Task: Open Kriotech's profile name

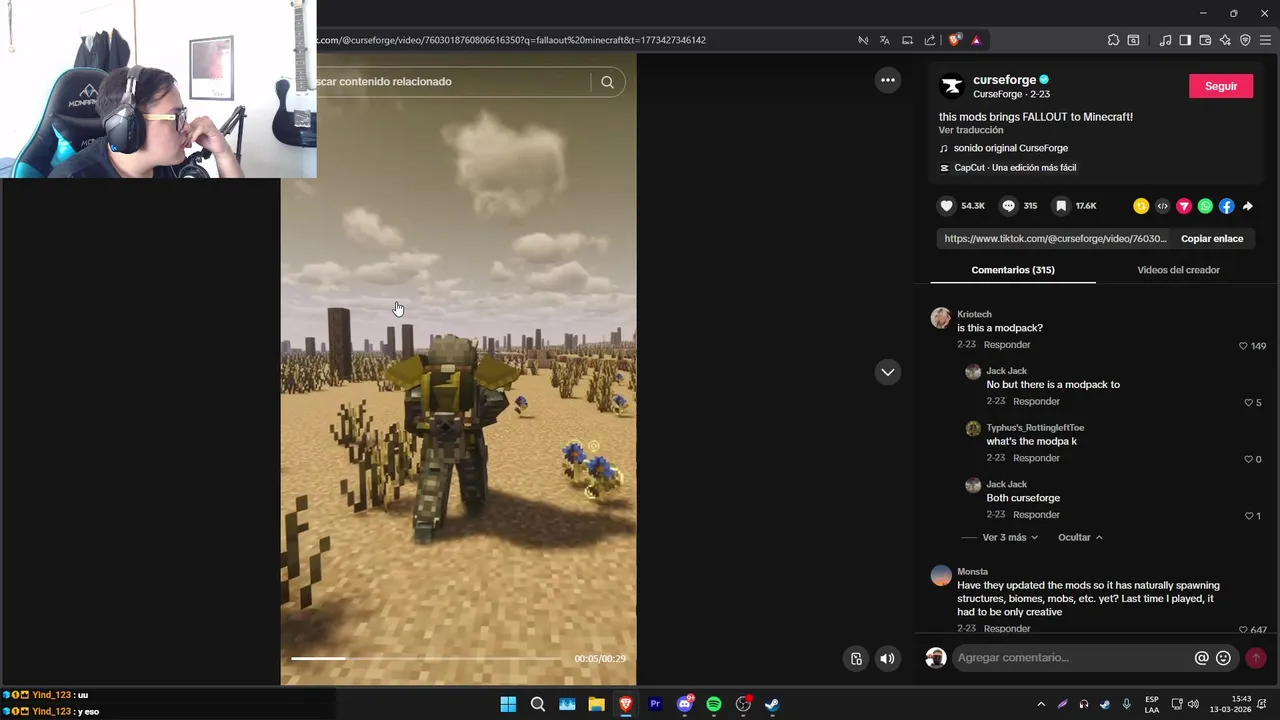Action: (974, 314)
